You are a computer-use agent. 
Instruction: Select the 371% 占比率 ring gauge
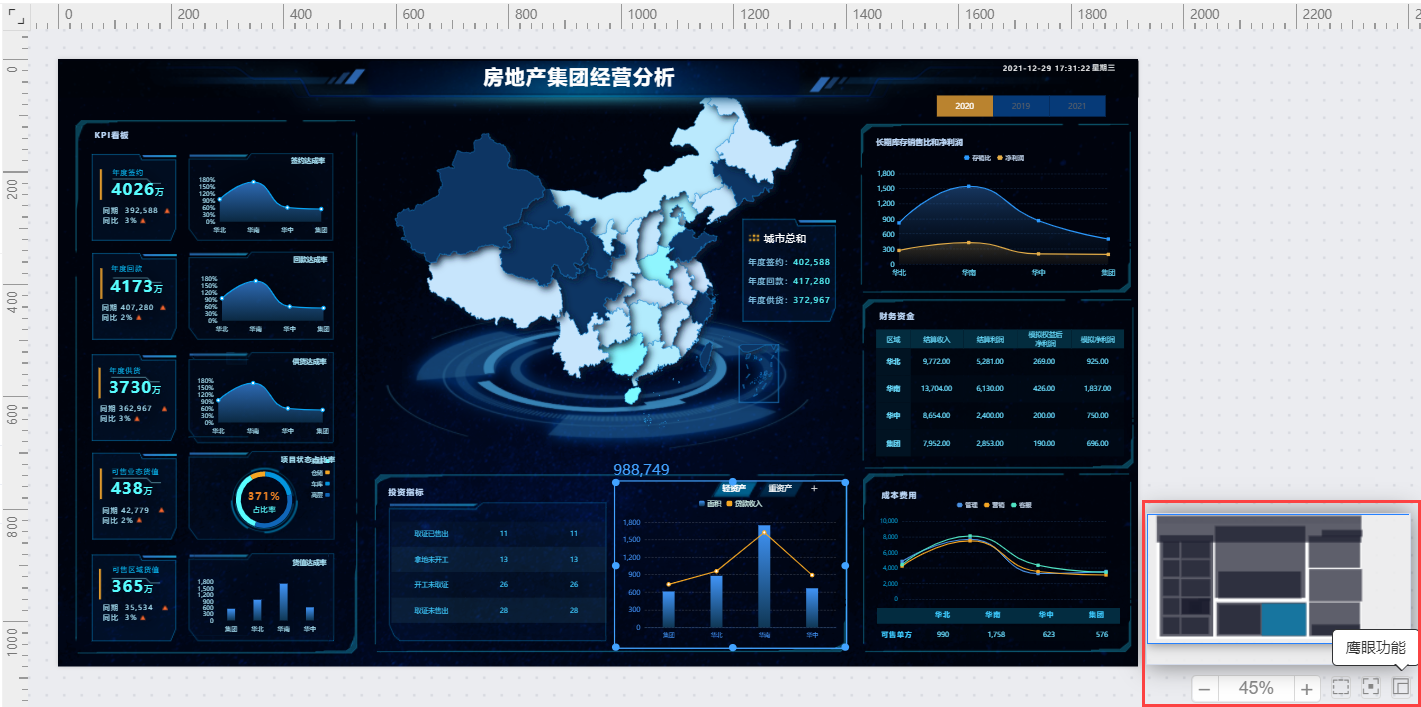coord(264,499)
